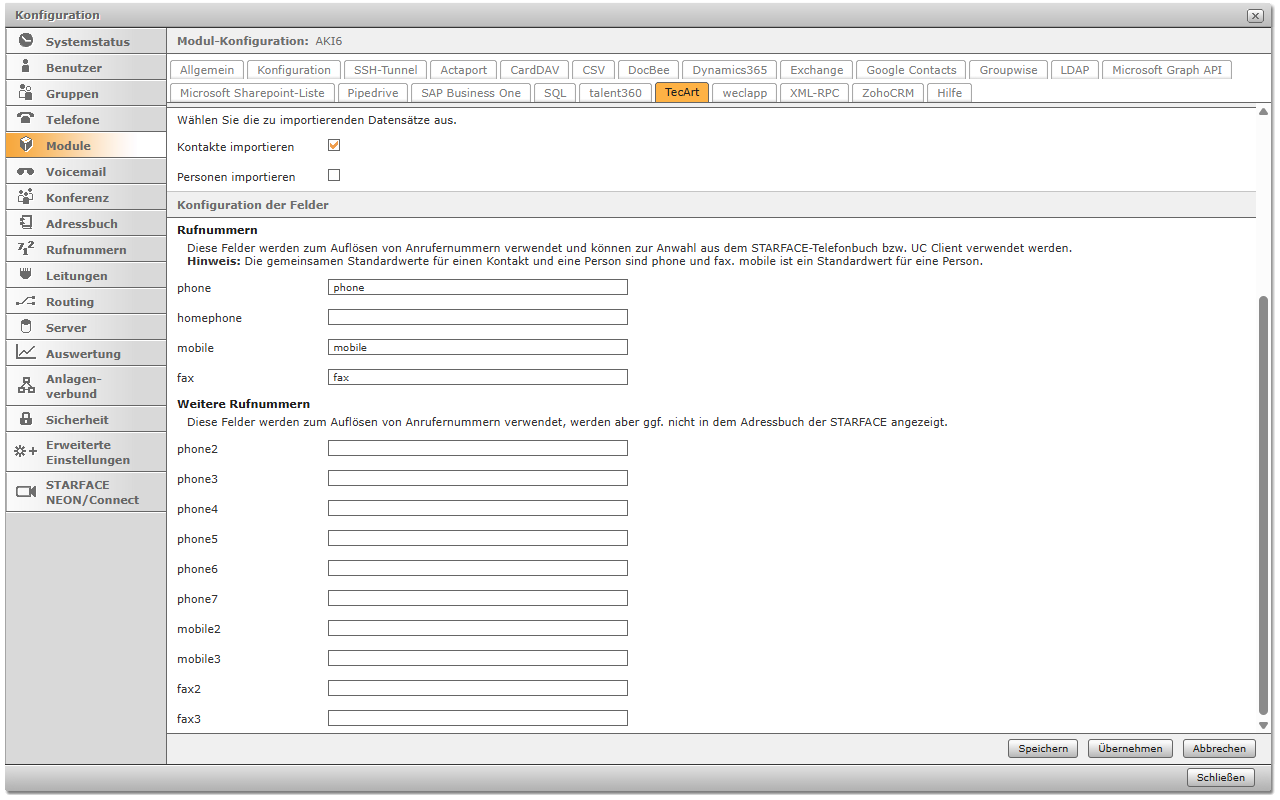Click the Leitungen plug icon
1280x800 pixels.
[26, 275]
